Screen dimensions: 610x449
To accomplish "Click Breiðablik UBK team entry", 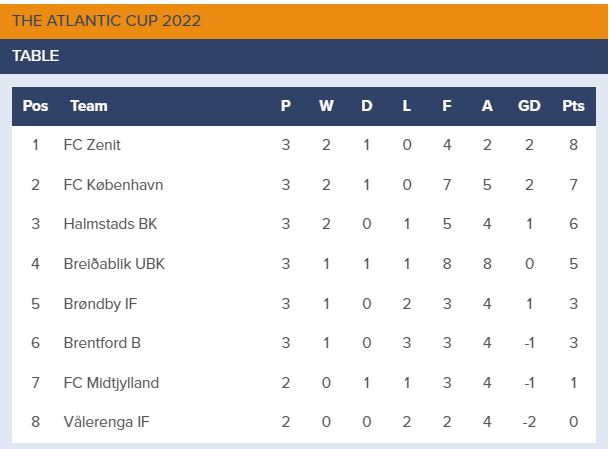I will point(114,264).
